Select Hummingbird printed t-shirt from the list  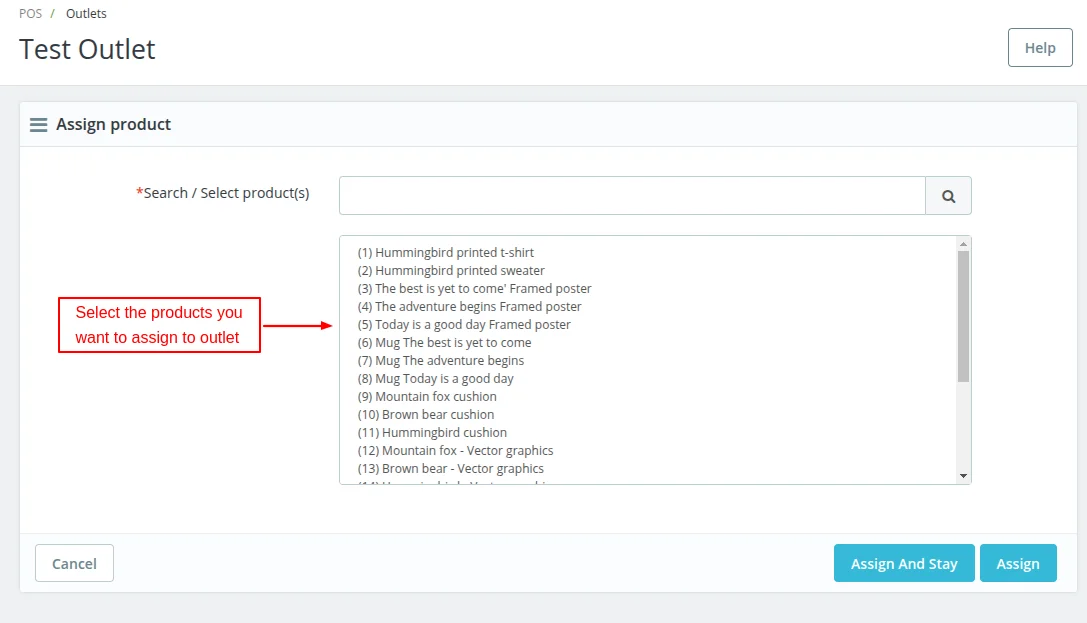tap(444, 252)
